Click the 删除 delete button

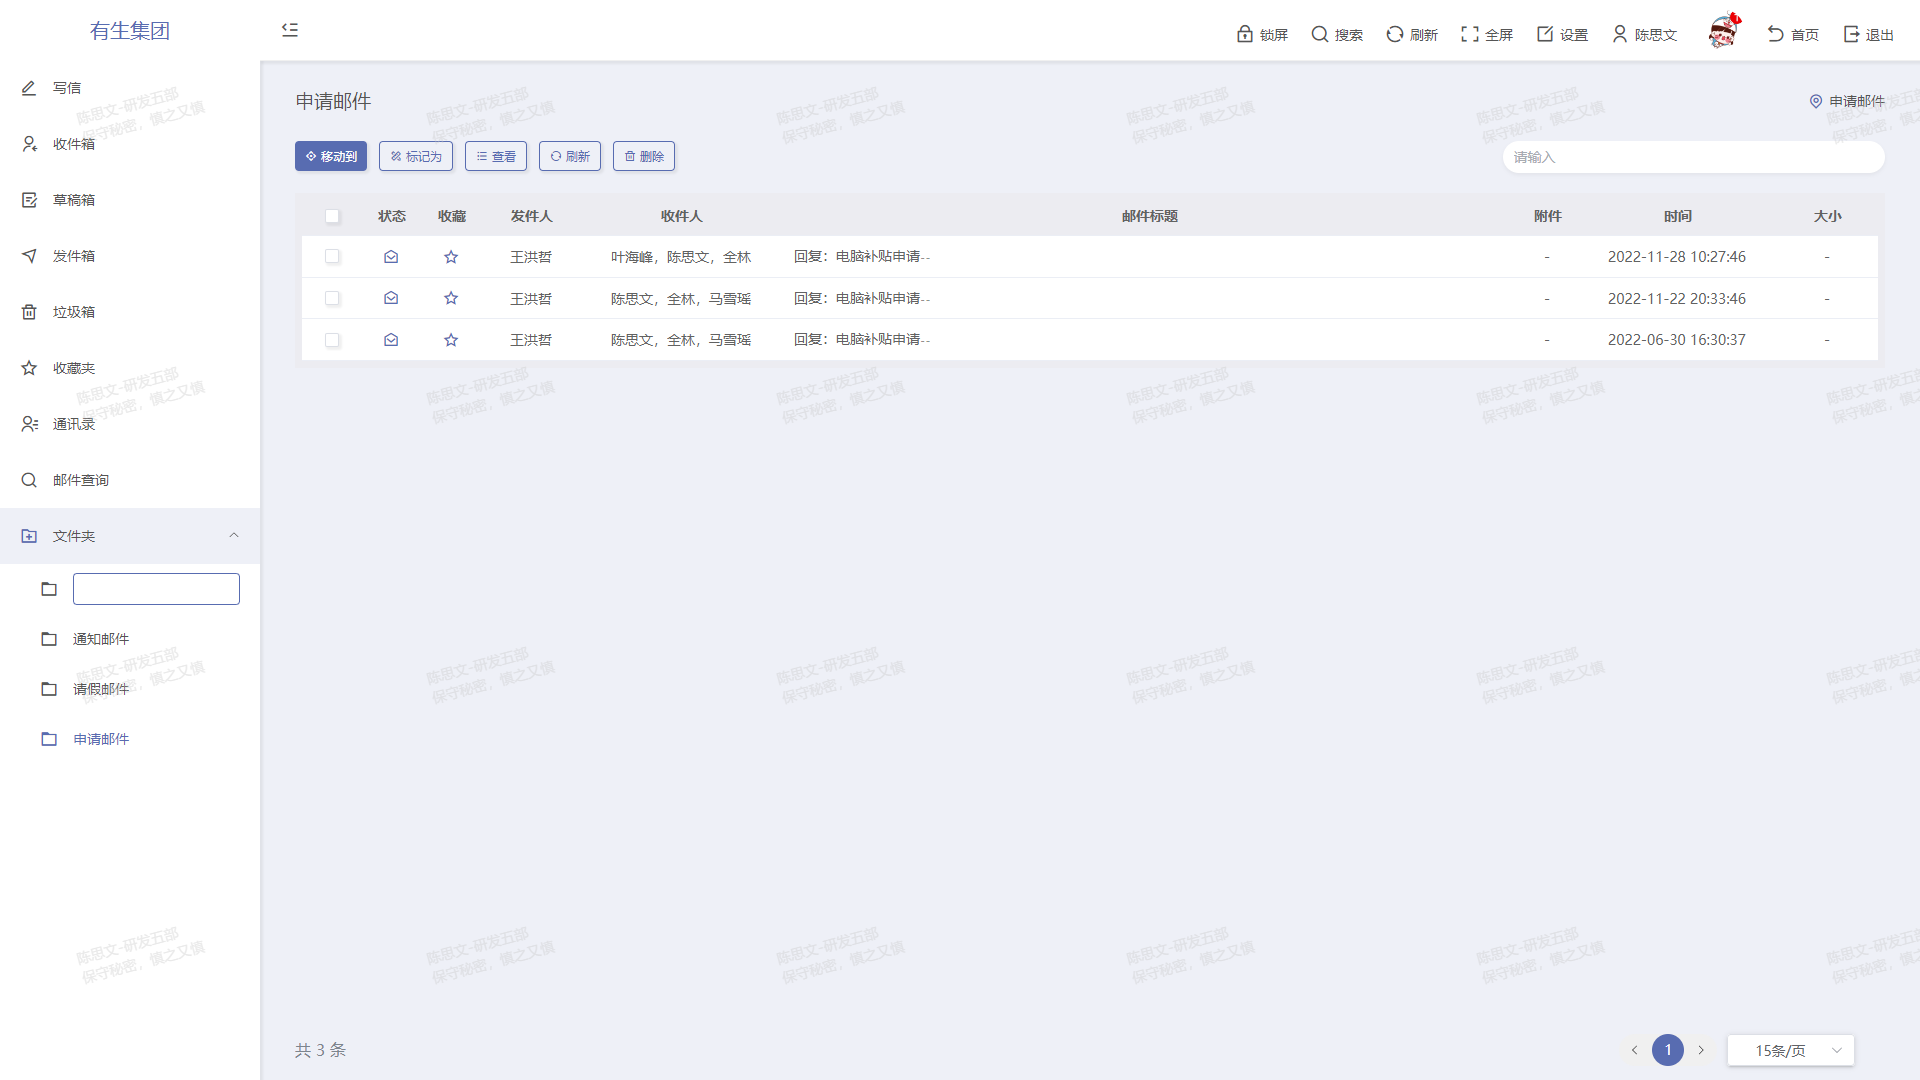[644, 156]
